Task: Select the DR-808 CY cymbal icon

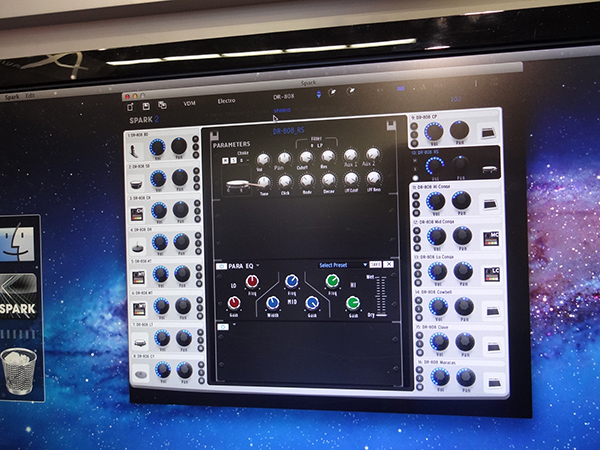Action: pos(141,373)
